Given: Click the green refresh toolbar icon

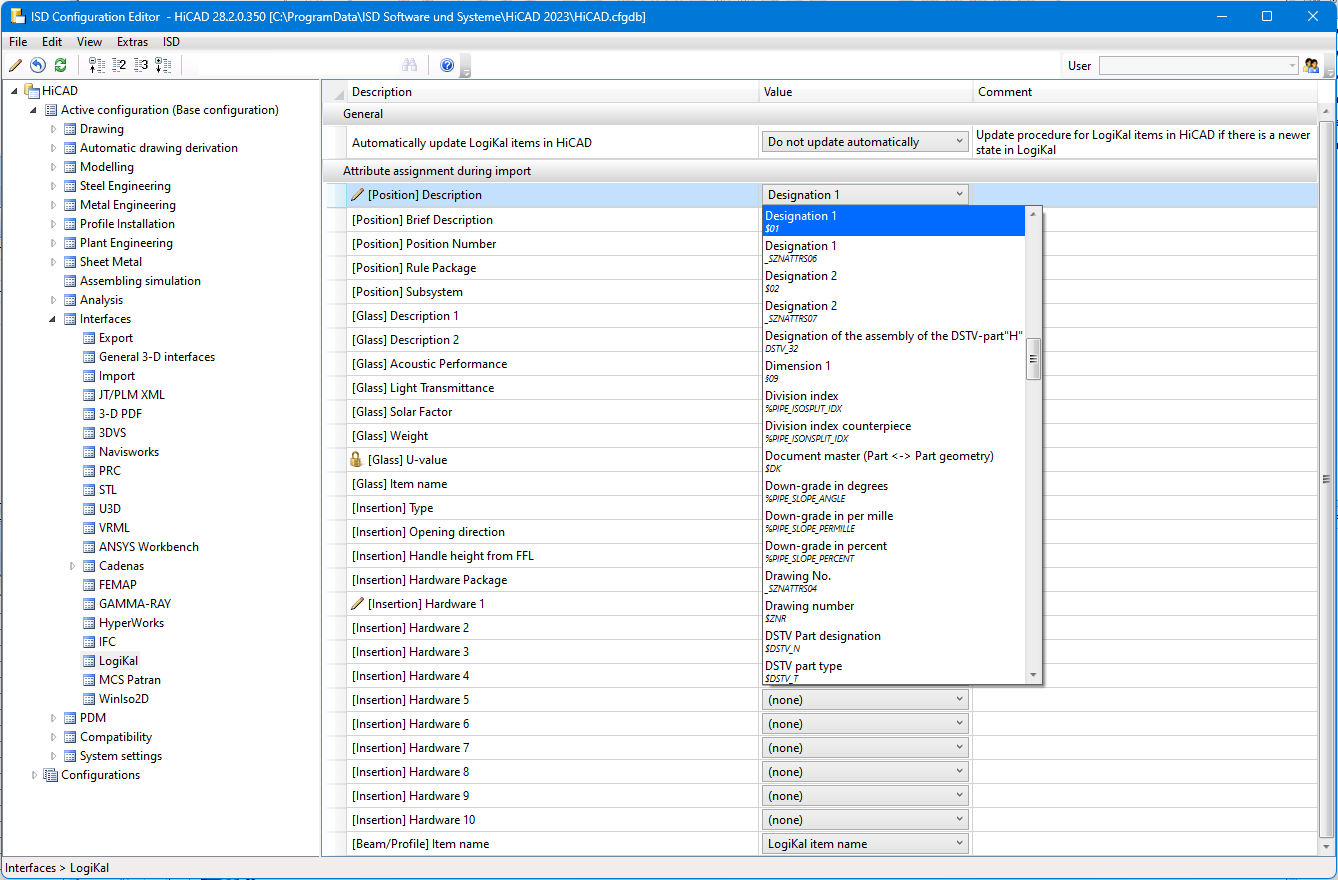Looking at the screenshot, I should (x=60, y=65).
